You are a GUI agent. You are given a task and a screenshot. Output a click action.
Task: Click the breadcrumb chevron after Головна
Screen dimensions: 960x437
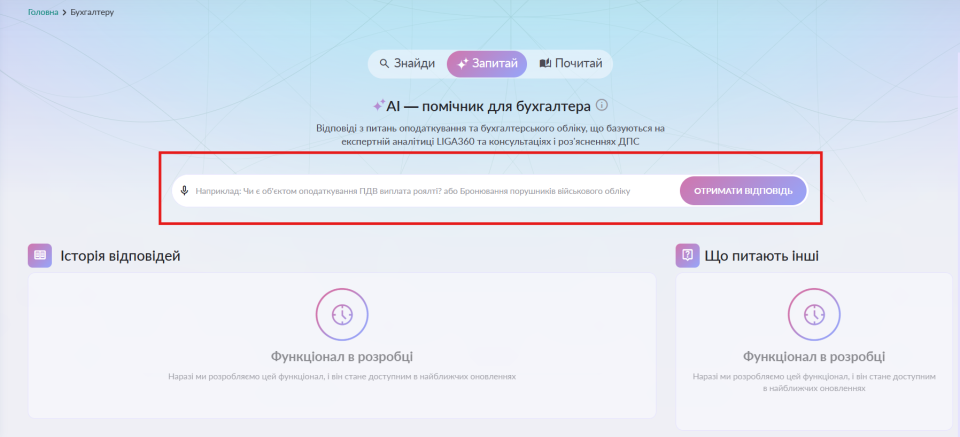tap(64, 13)
